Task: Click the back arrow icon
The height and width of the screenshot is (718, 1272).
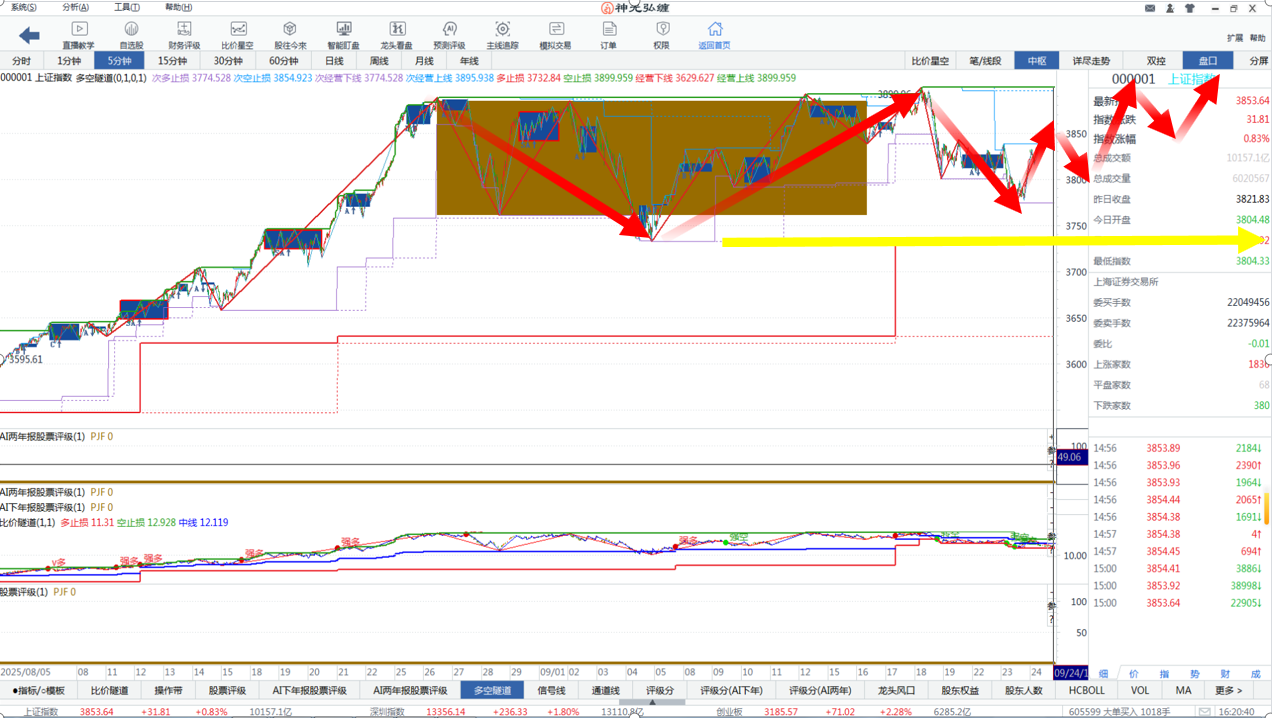Action: [29, 36]
